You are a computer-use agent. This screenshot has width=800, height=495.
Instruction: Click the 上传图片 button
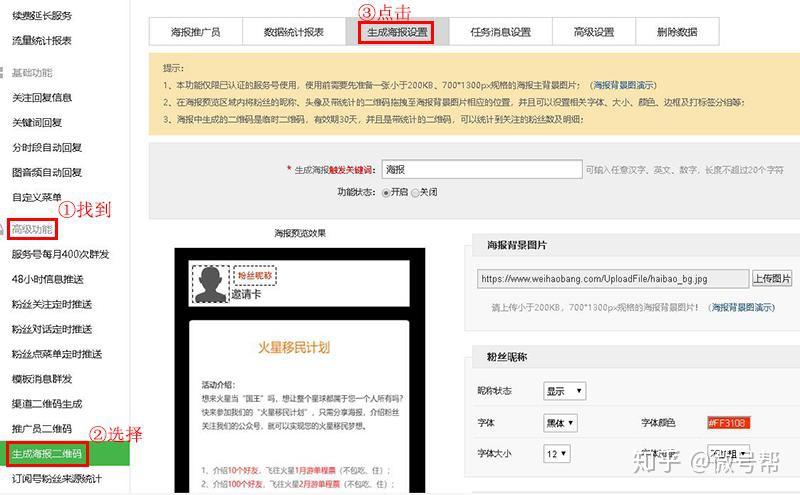[772, 279]
